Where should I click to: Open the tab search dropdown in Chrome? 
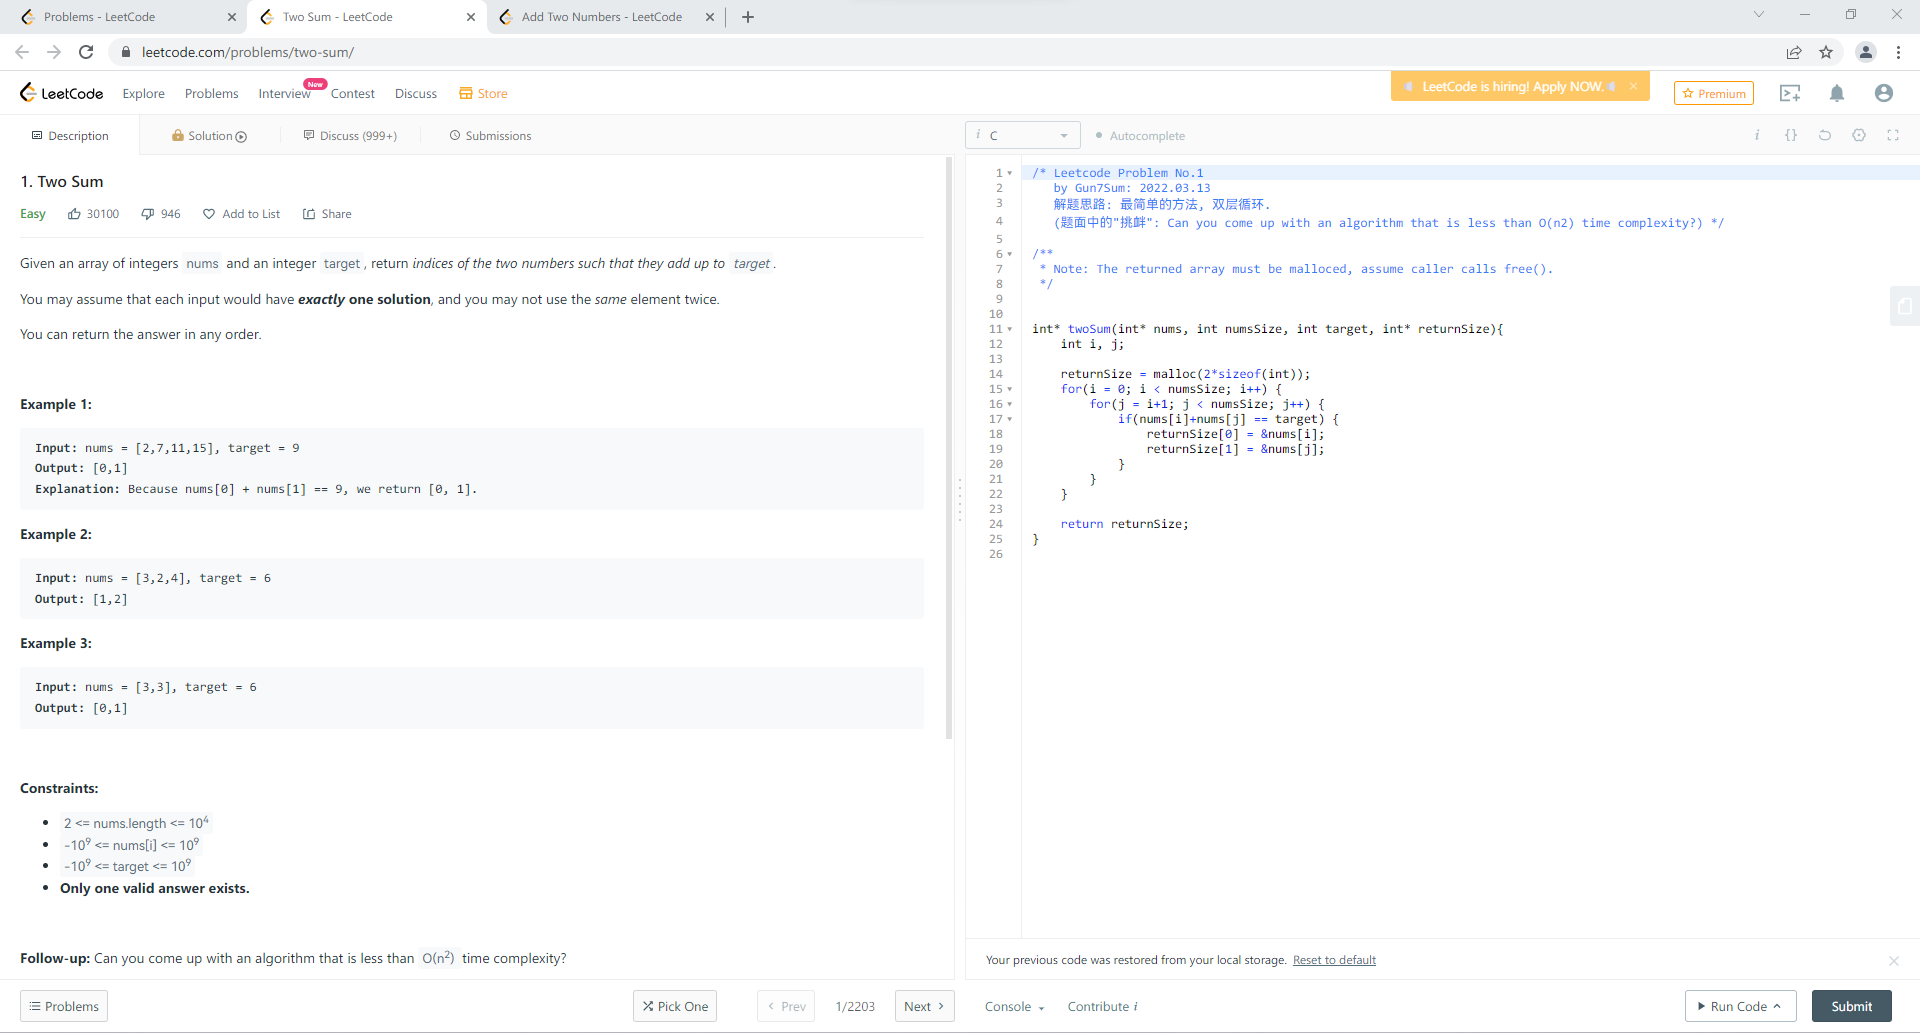pos(1759,15)
